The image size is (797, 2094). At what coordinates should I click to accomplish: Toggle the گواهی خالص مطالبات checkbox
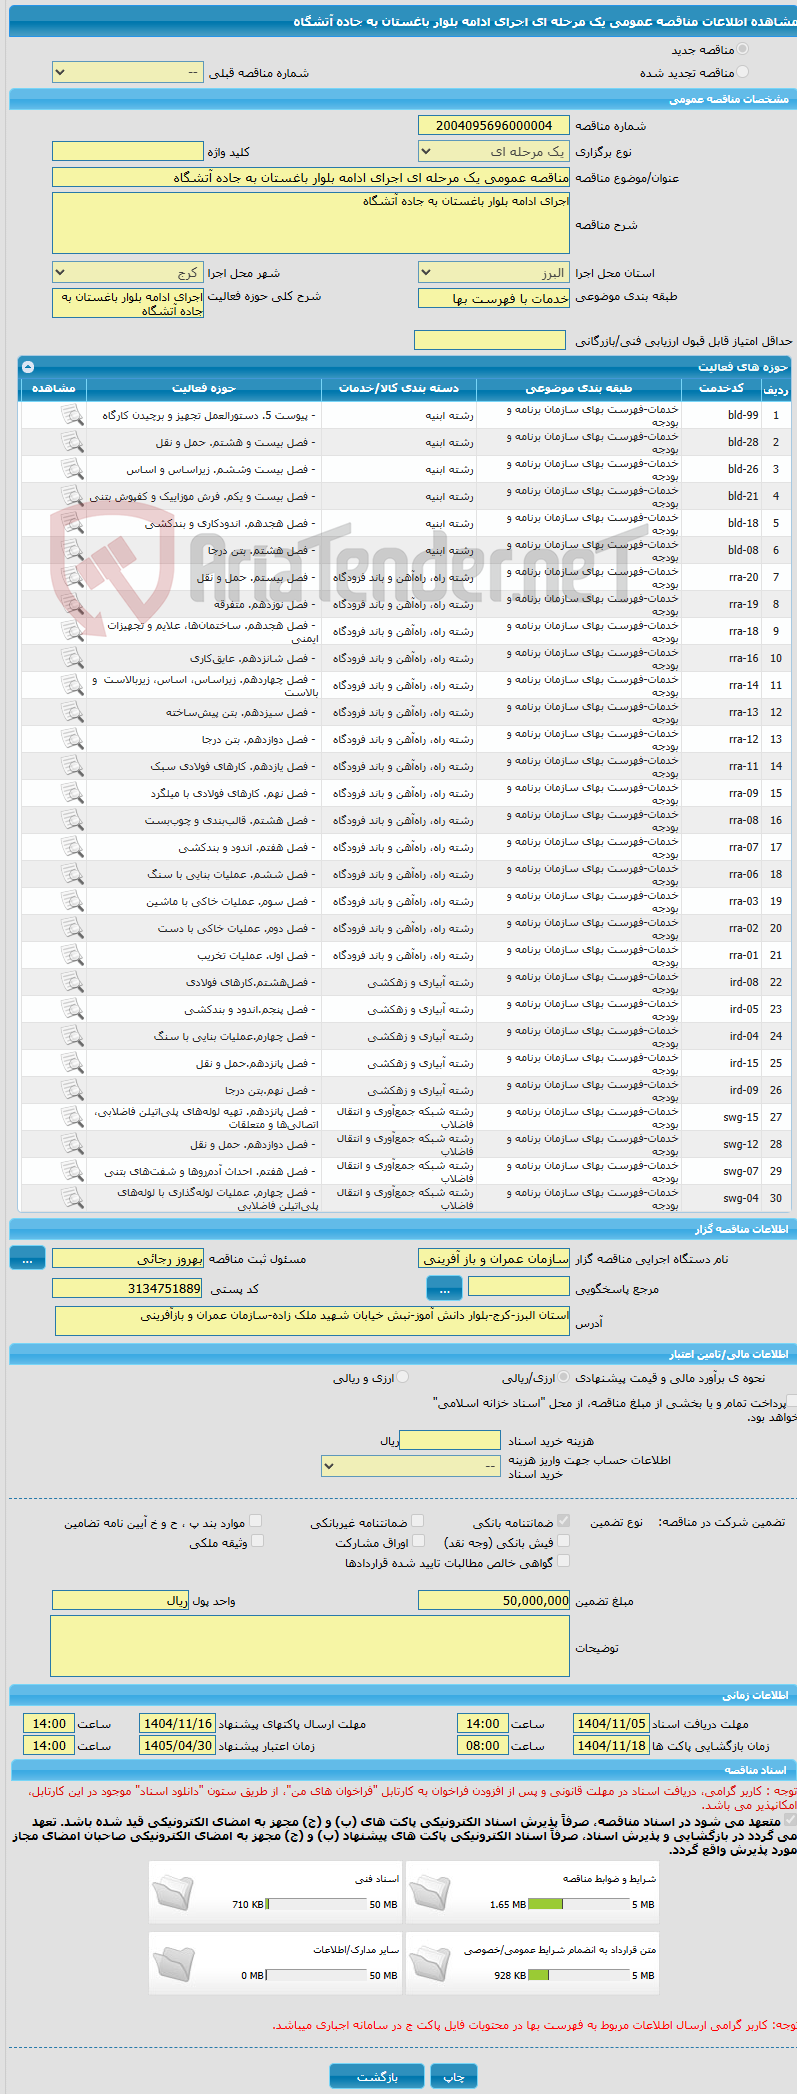563,1561
